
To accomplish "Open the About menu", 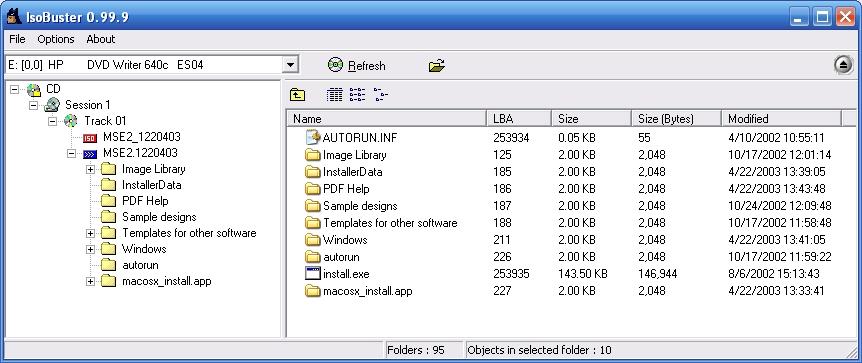I will coord(101,39).
